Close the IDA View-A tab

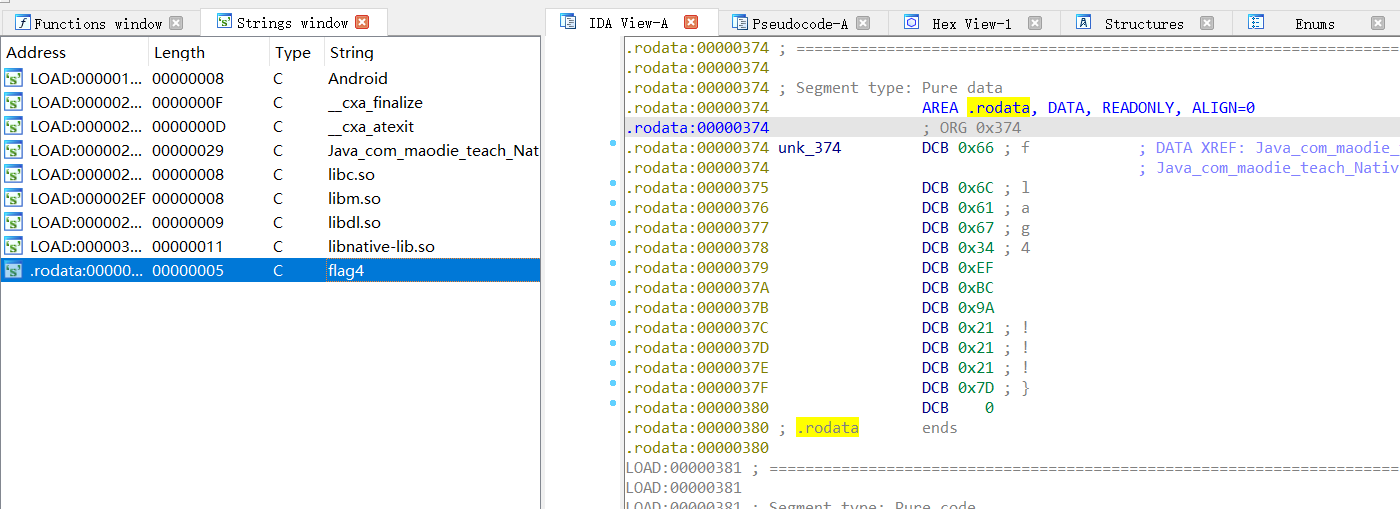[x=691, y=22]
